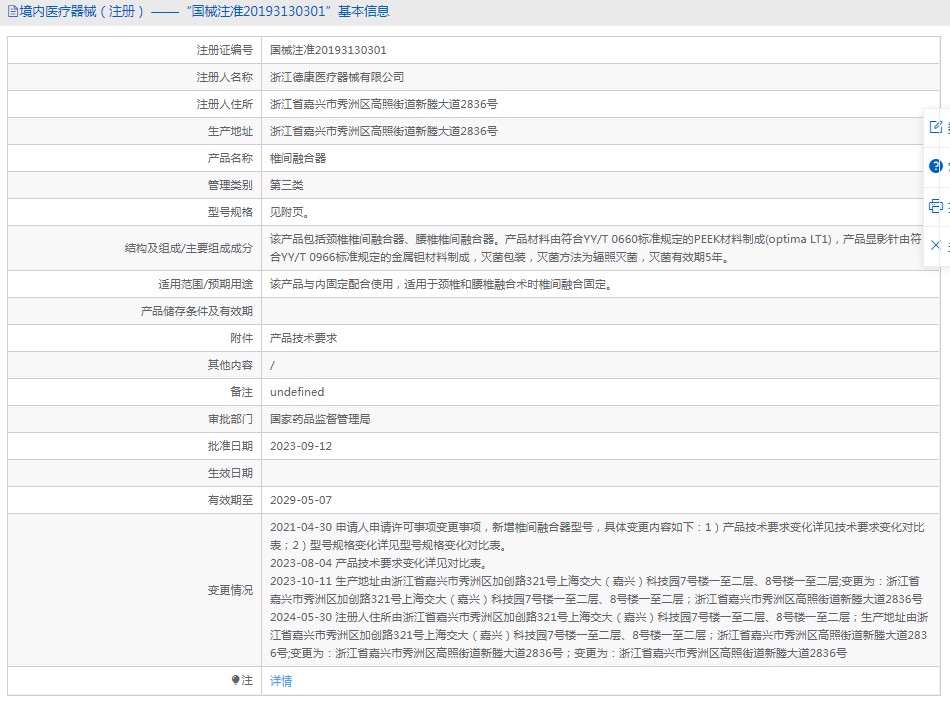
Task: Close the floating side panel with X
Action: [x=936, y=245]
